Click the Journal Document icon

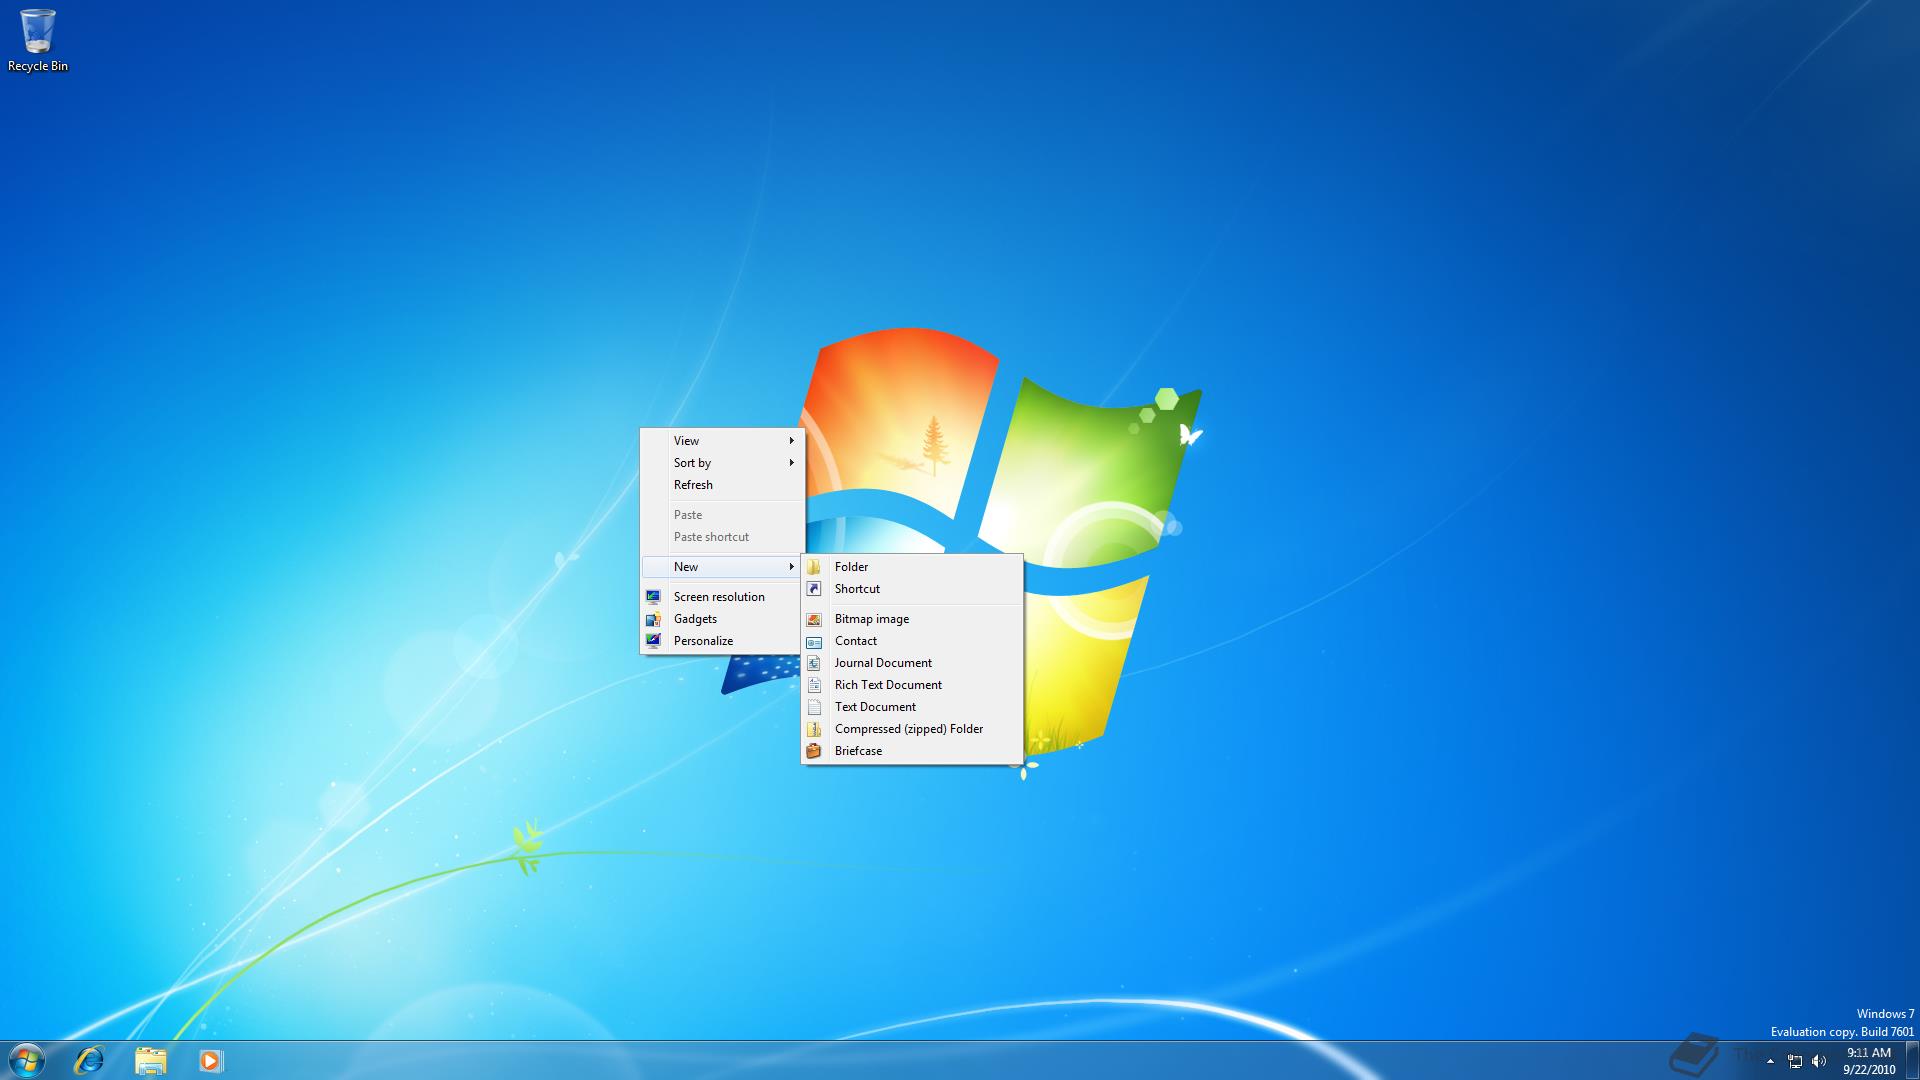(x=814, y=663)
